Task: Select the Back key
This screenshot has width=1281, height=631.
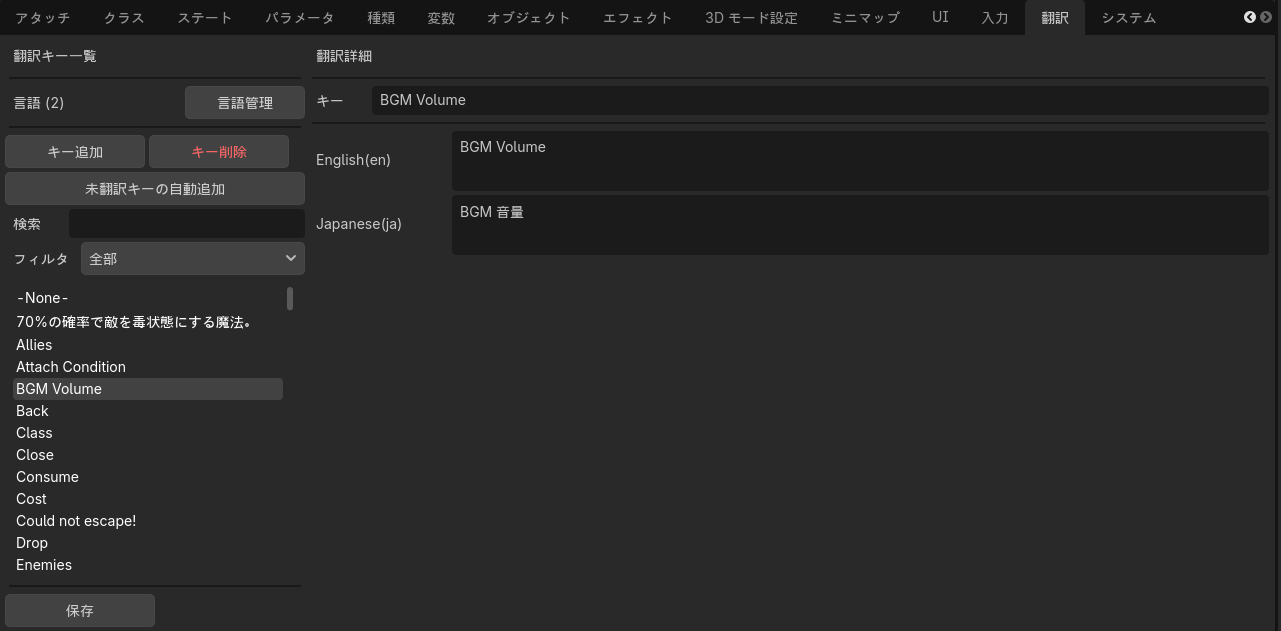Action: (148, 410)
